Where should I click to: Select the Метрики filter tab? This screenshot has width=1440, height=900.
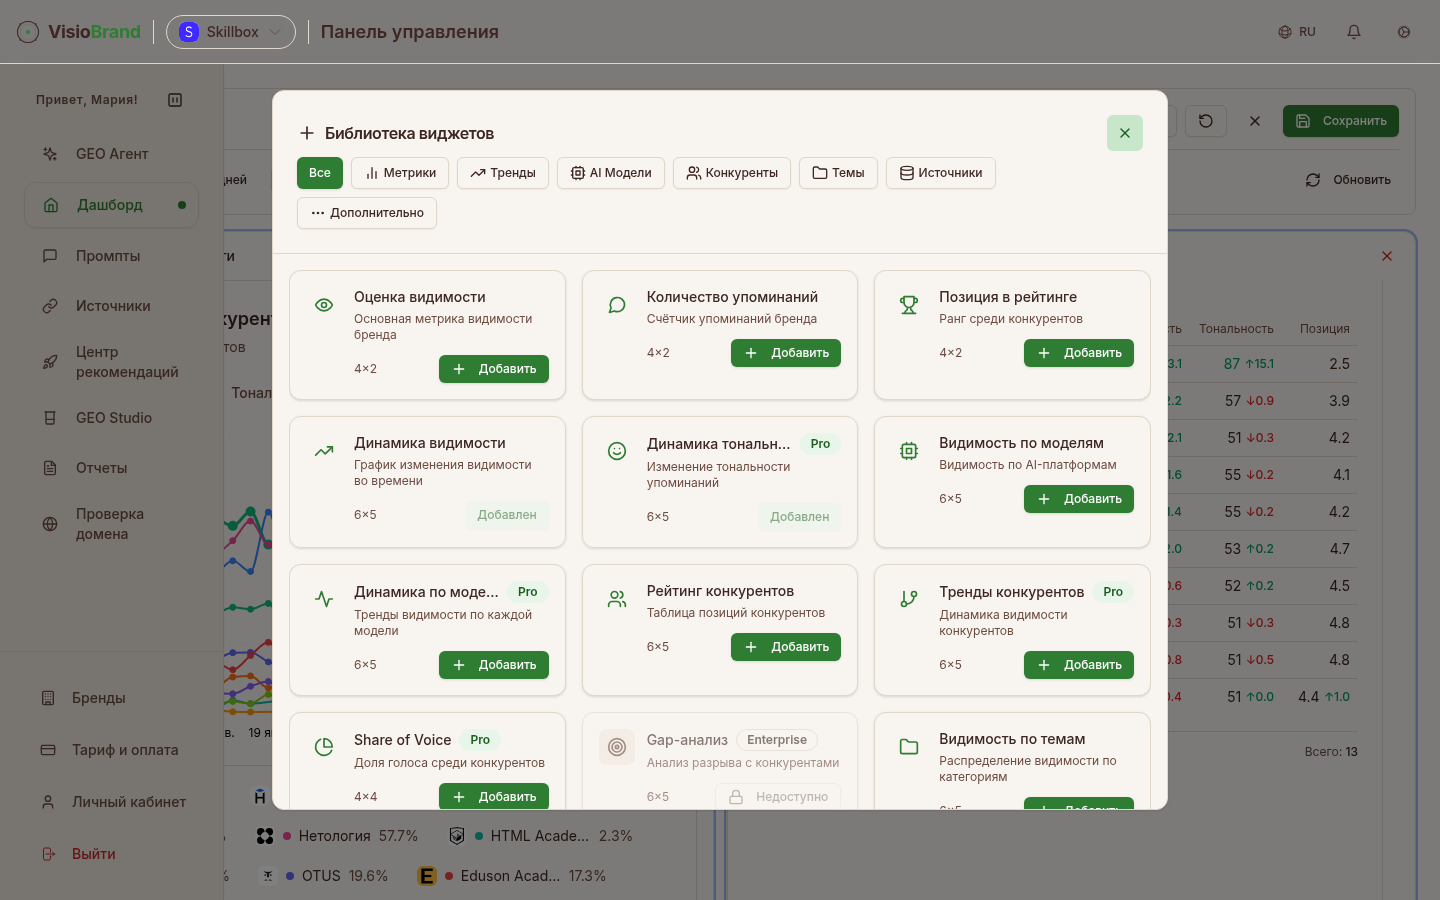(400, 173)
